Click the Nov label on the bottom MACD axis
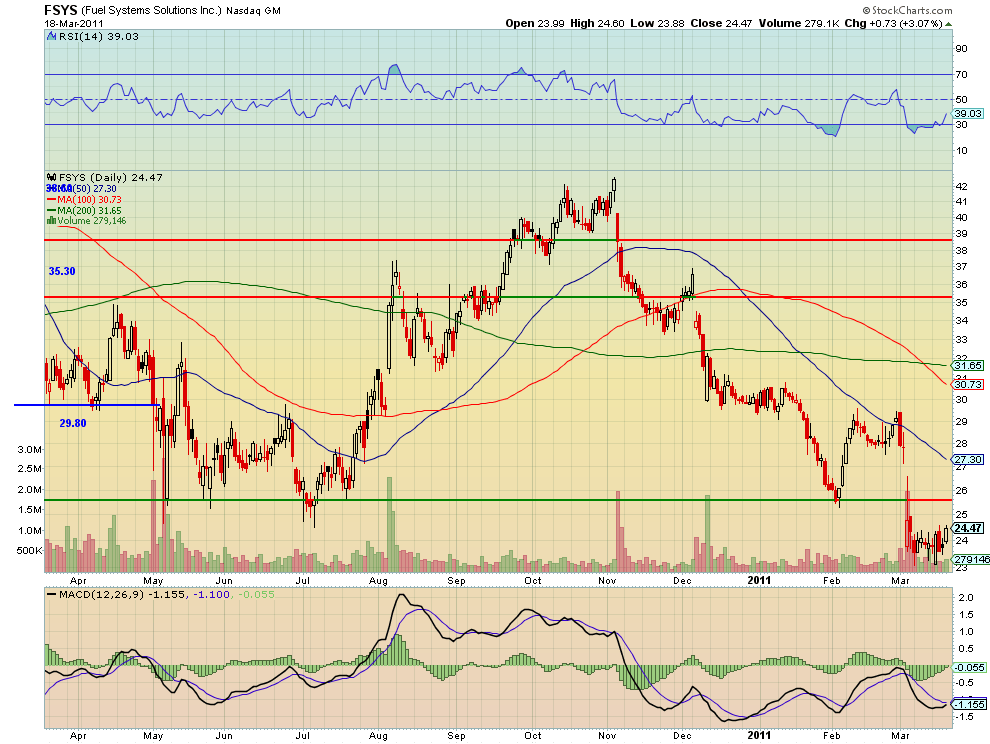The width and height of the screenshot is (990, 744). click(607, 735)
